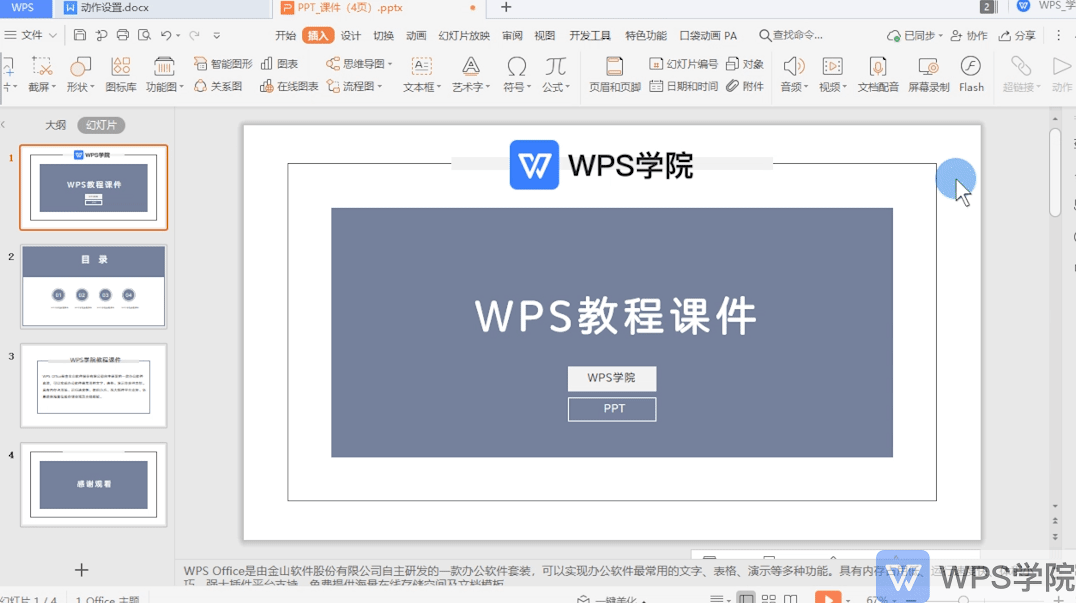Viewport: 1076px width, 603px height.
Task: Open 页眉和页脚 header and footer
Action: click(x=615, y=74)
